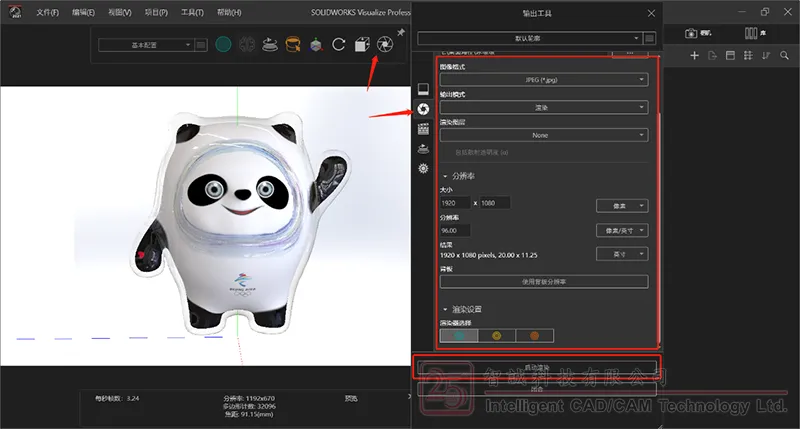Click the list button beside the 基本配置 dropdown
Screen dimensions: 800x429
pyautogui.click(x=201, y=45)
